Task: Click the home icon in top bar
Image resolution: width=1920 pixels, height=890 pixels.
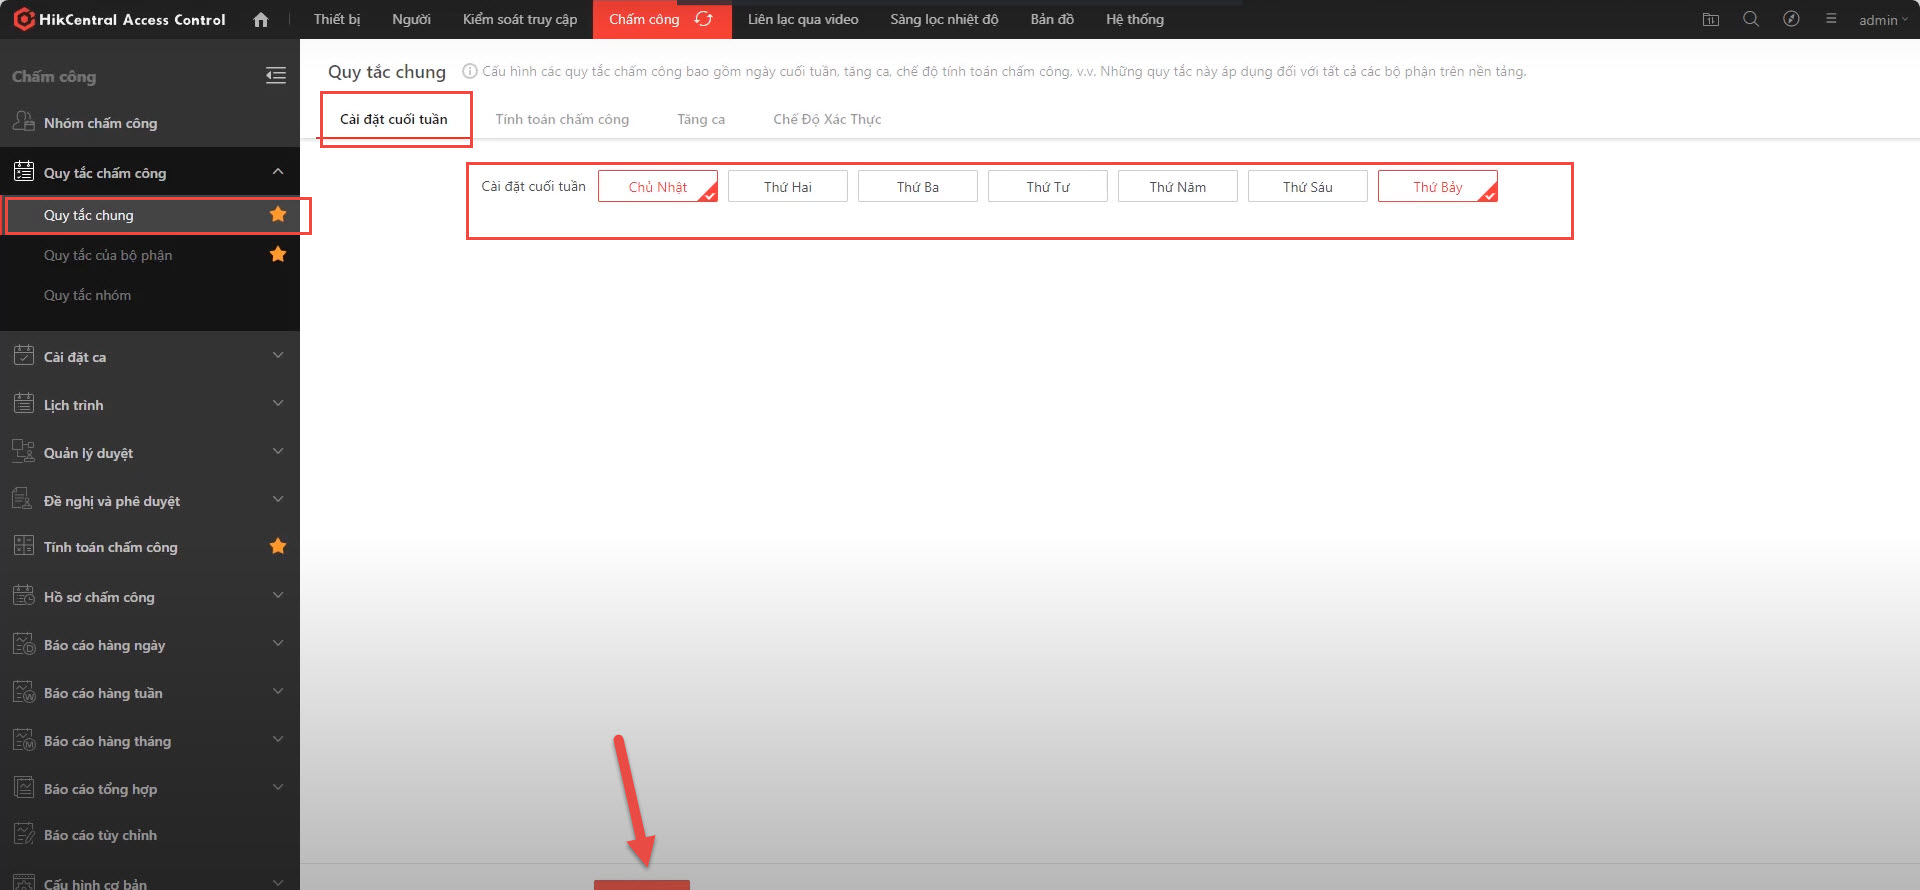Action: pos(261,20)
